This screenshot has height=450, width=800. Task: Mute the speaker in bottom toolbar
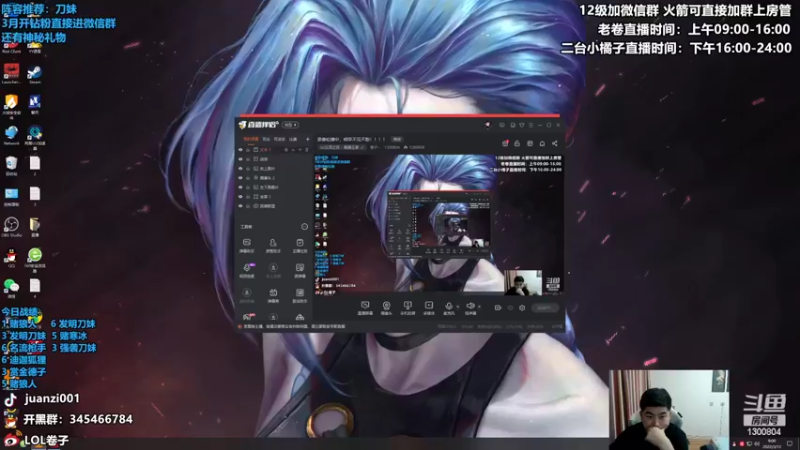[470, 307]
